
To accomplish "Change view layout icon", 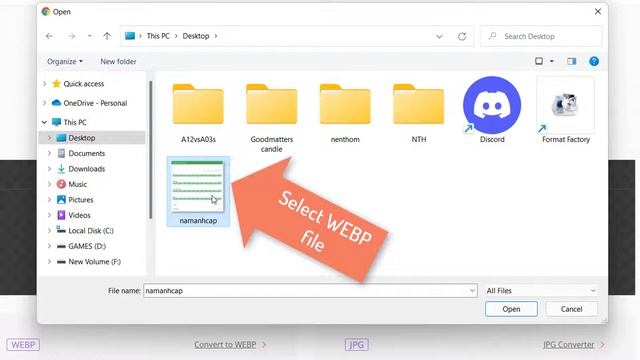I will click(539, 61).
